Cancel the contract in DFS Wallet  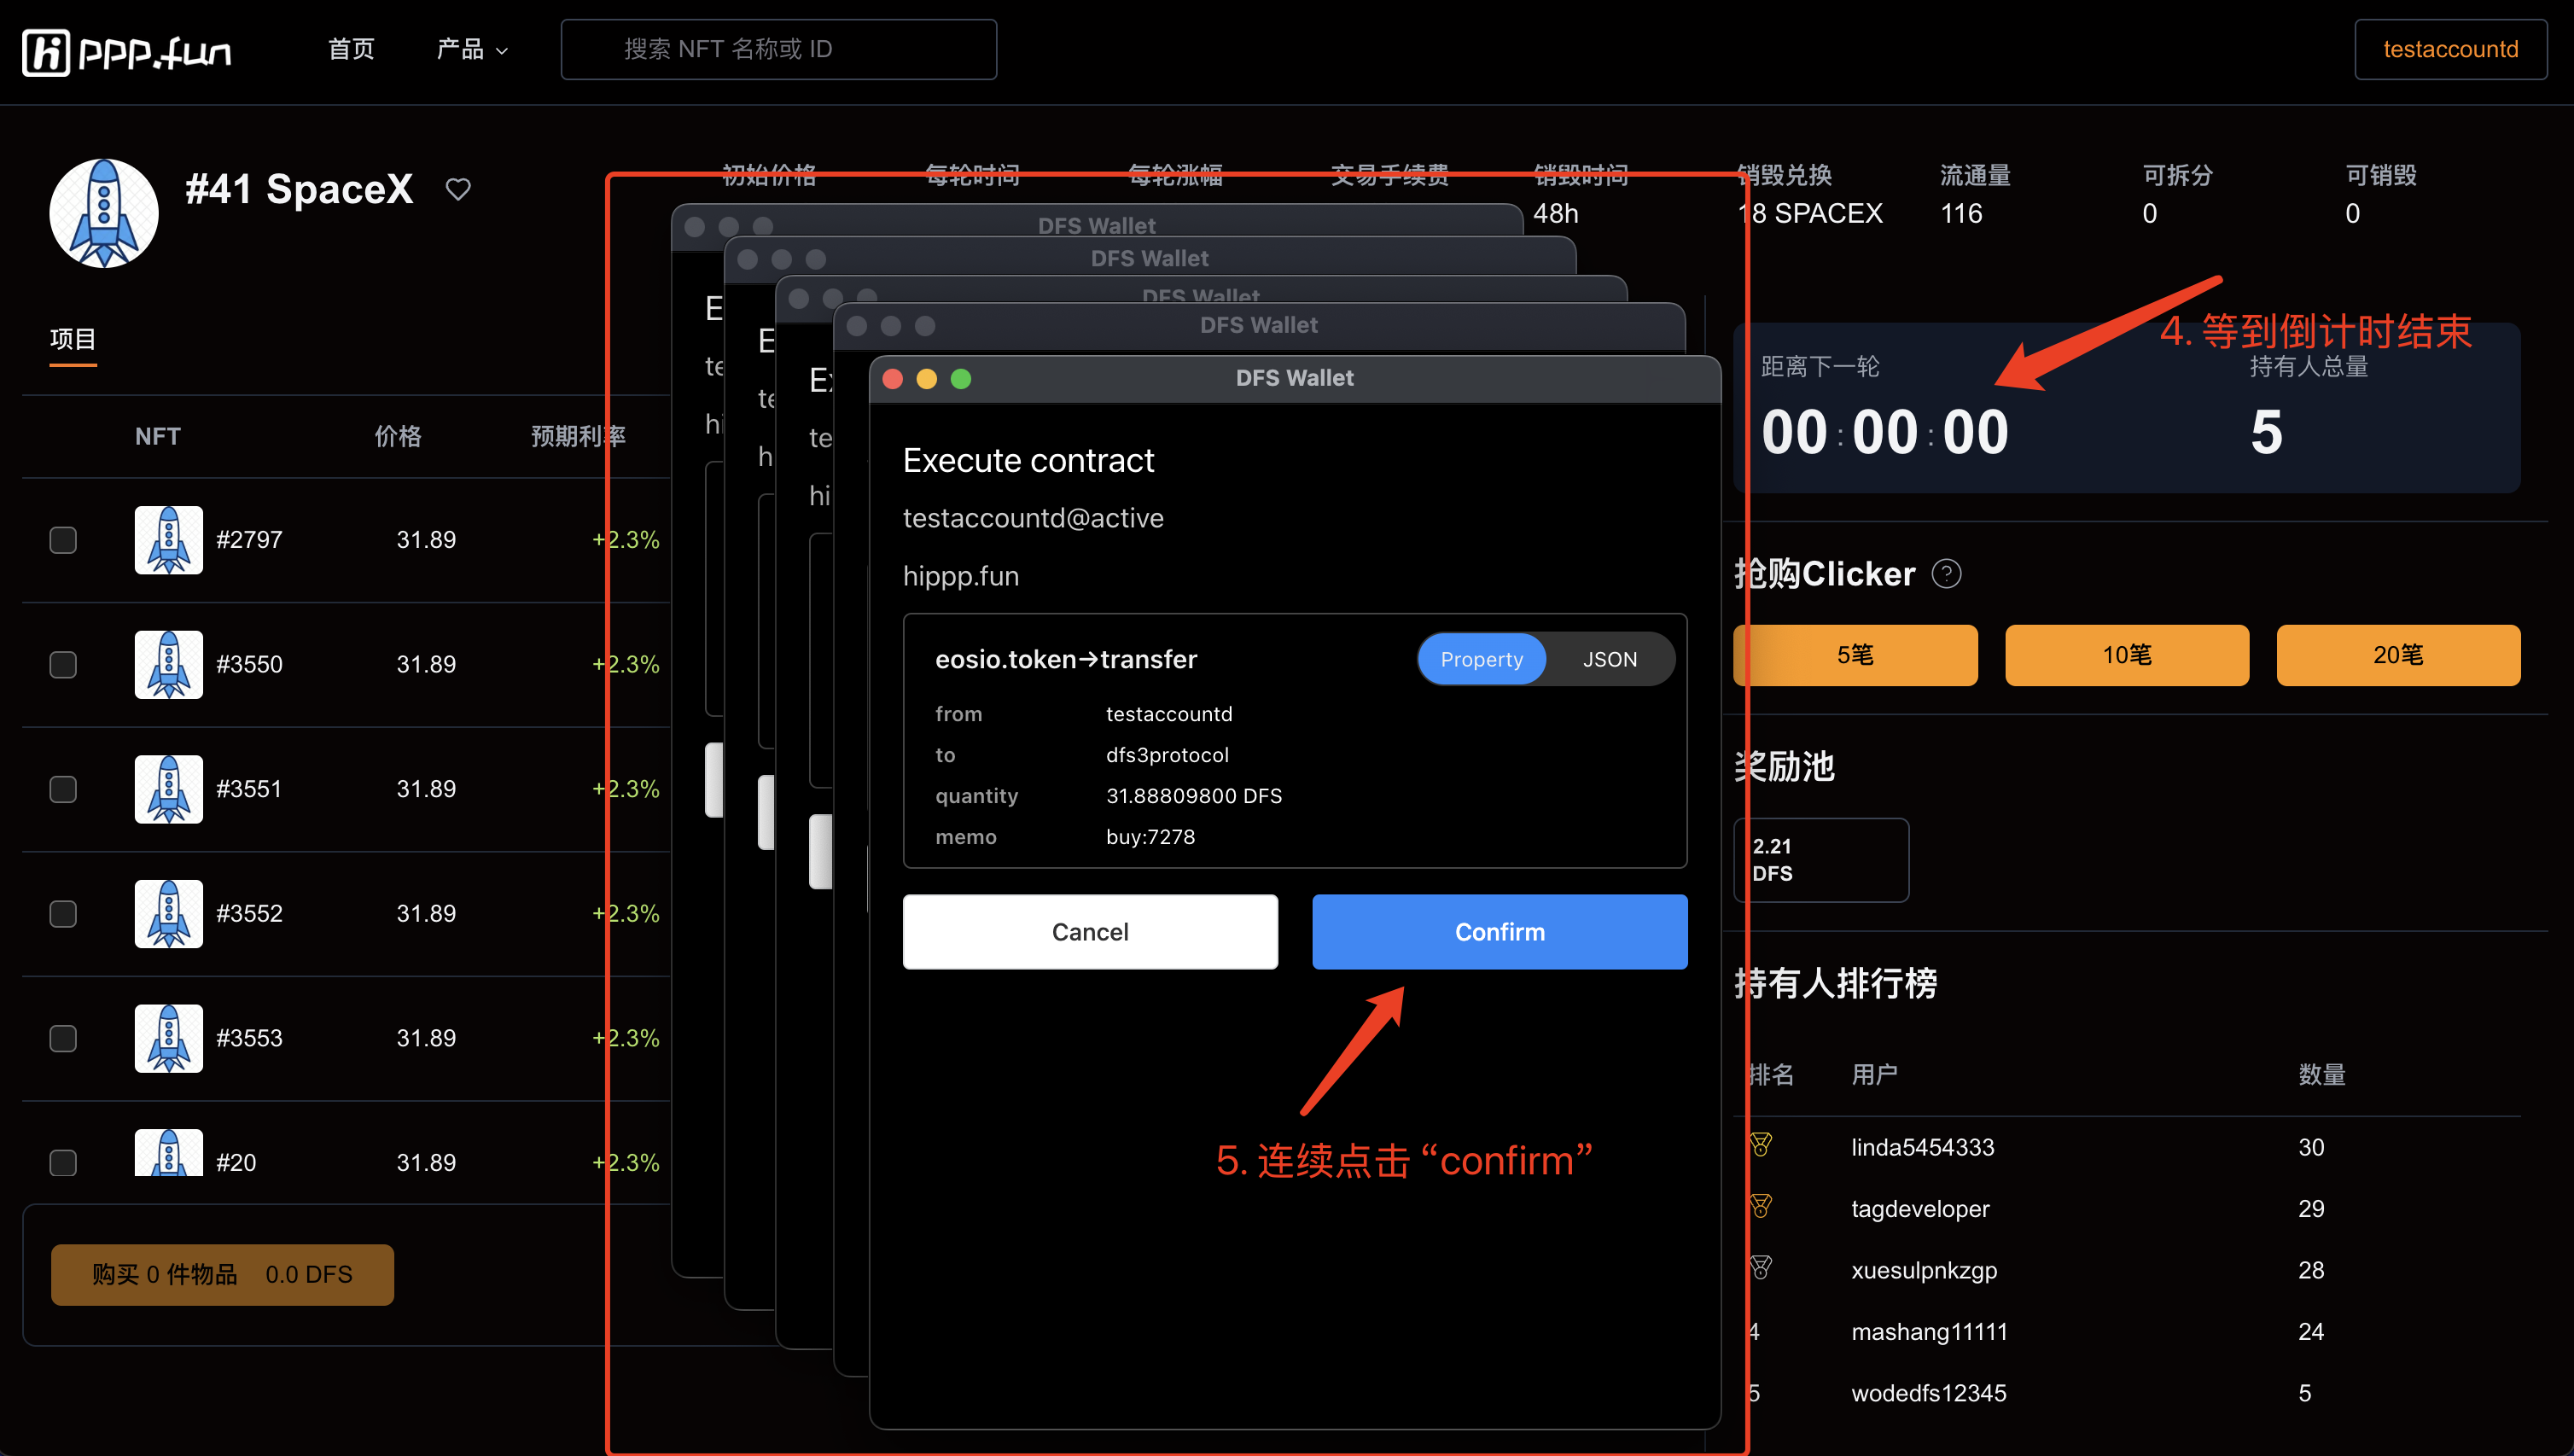coord(1090,932)
